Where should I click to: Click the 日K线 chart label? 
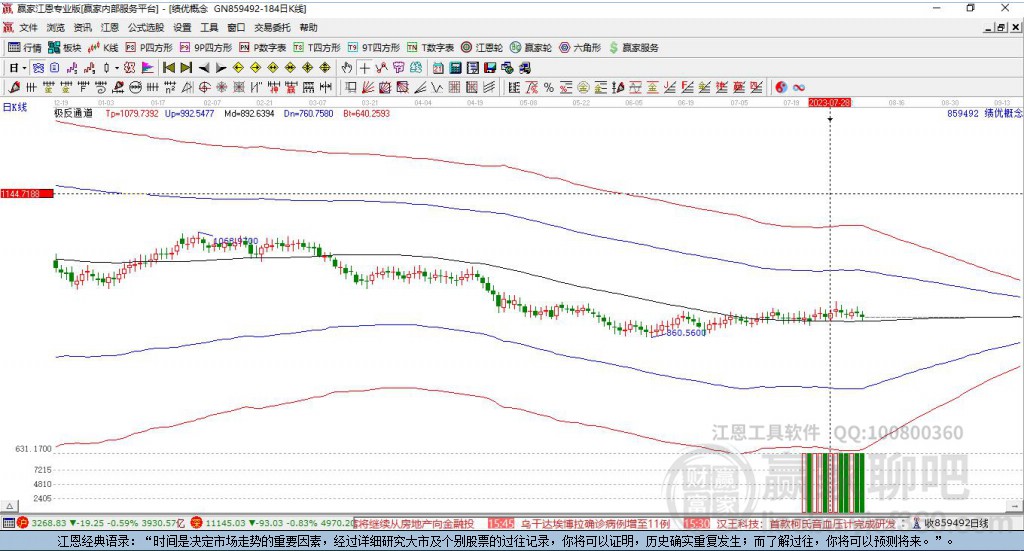coord(15,108)
